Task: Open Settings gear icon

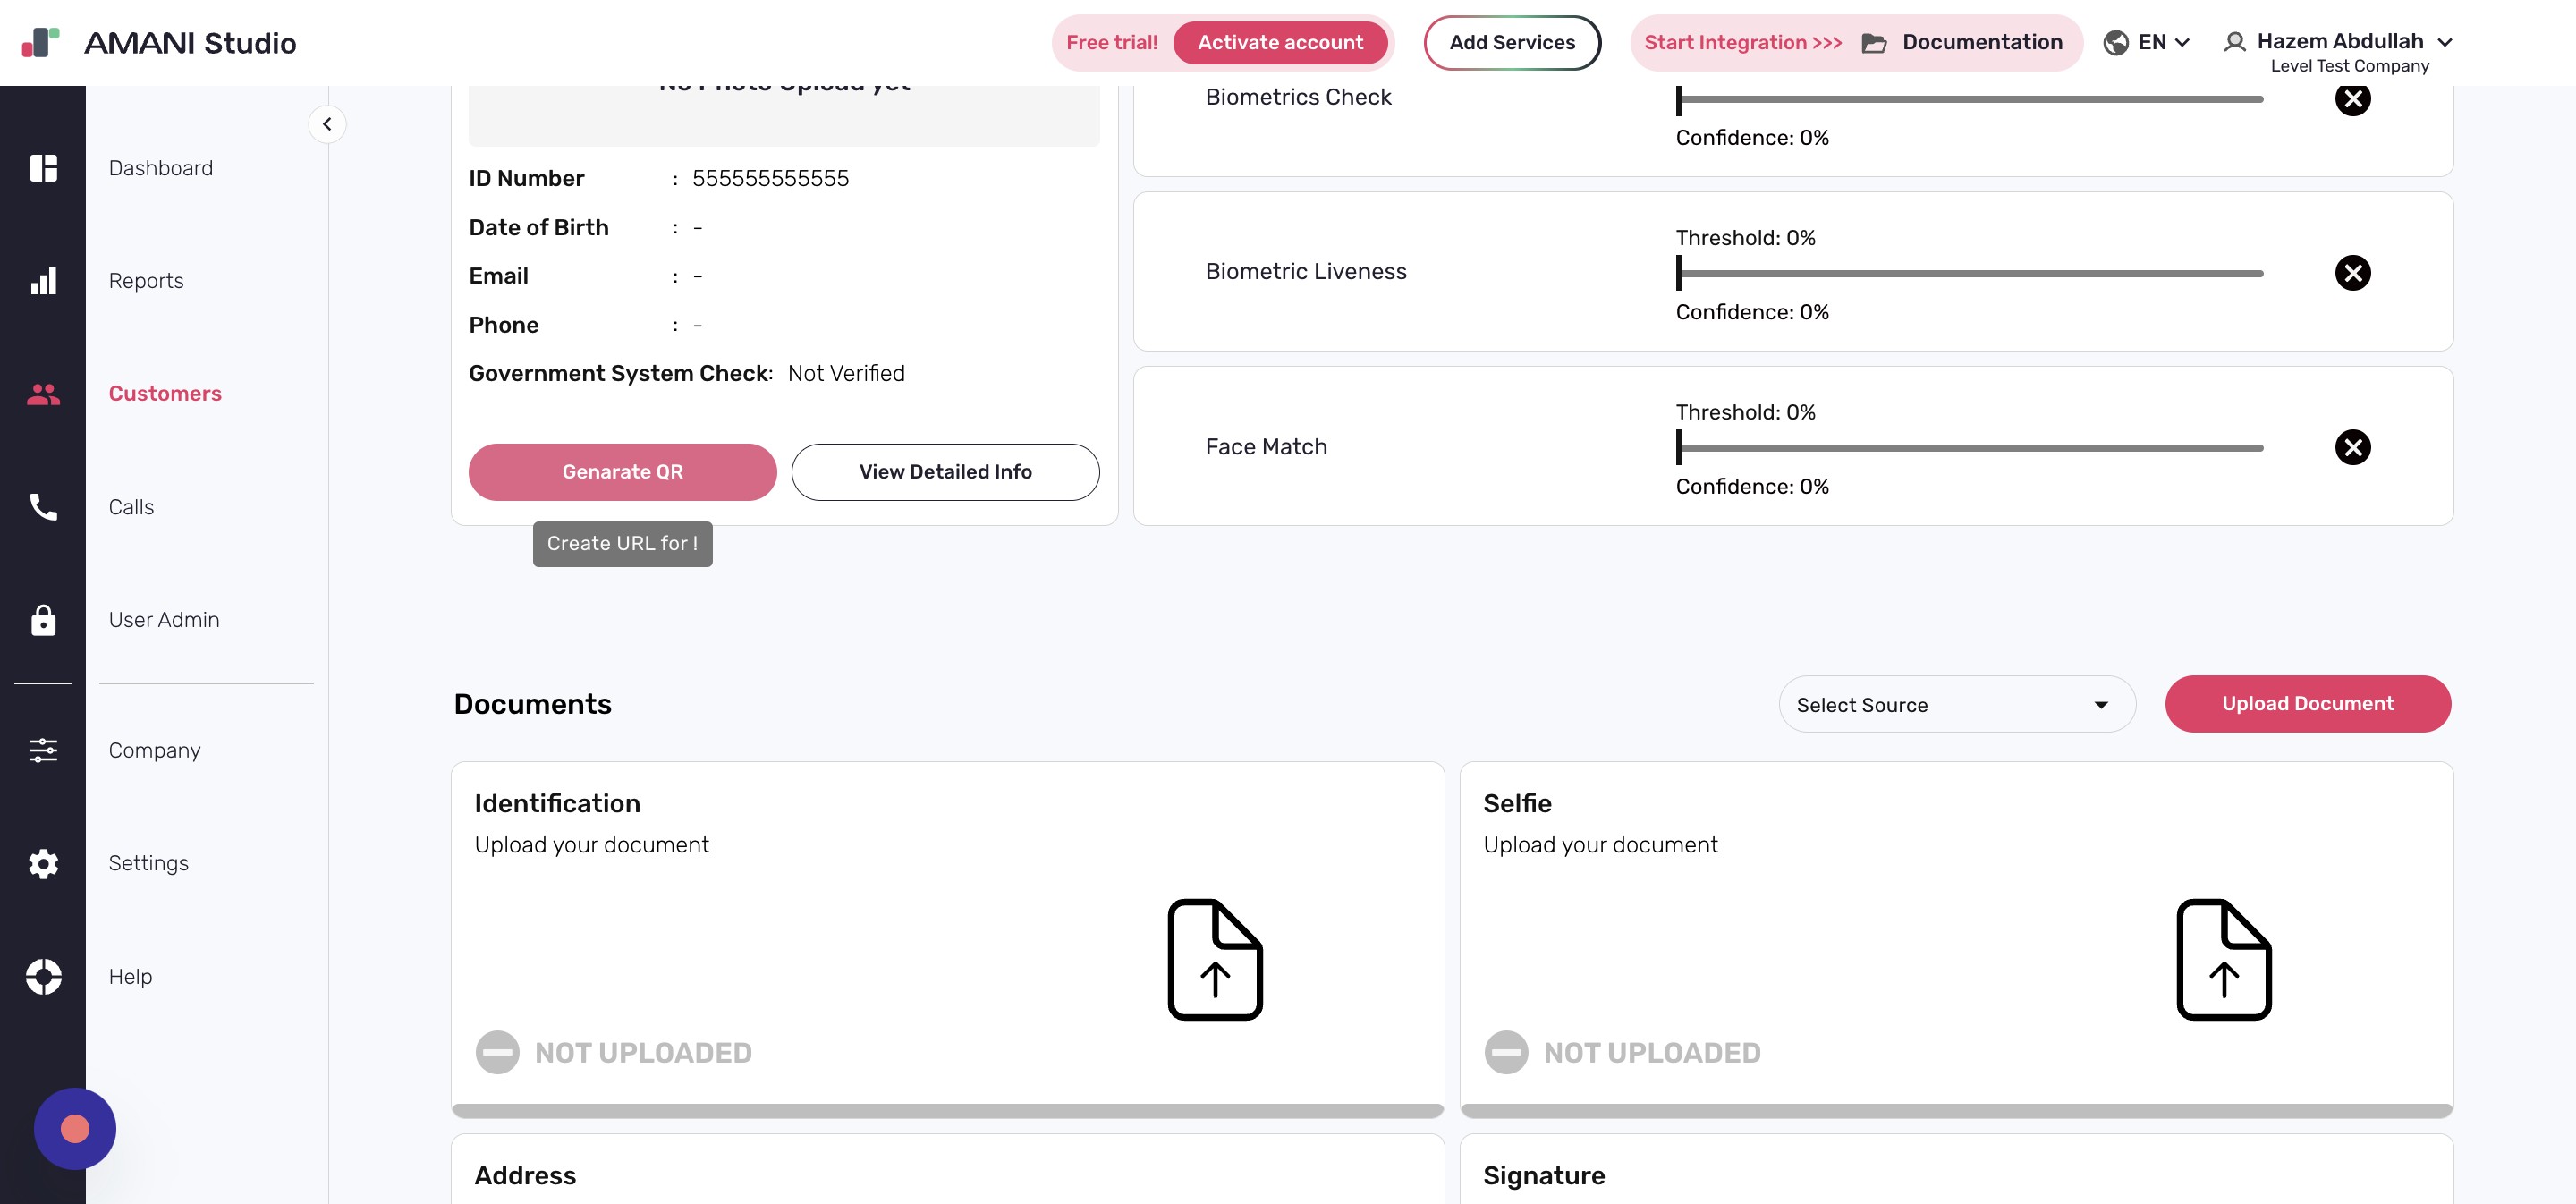Action: click(43, 863)
